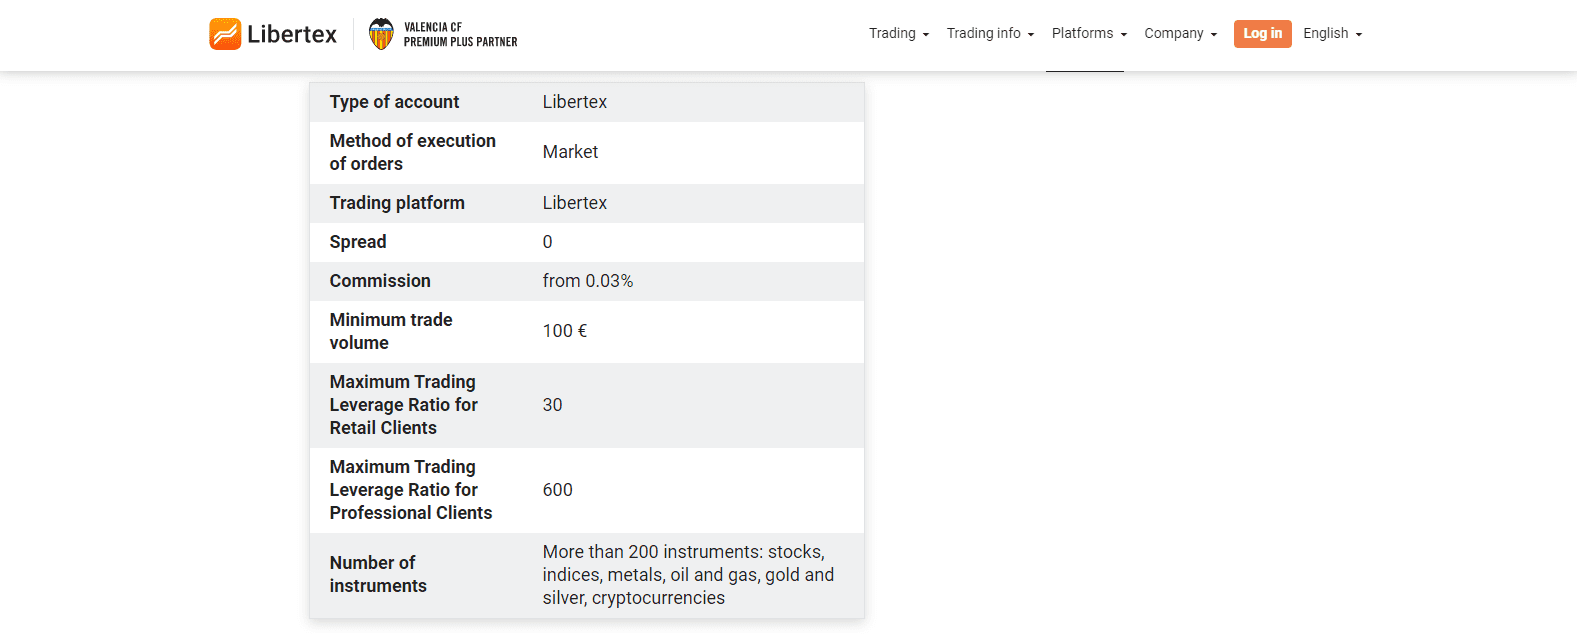The image size is (1577, 634).
Task: Click the orange Libertex logo icon
Action: tap(225, 34)
